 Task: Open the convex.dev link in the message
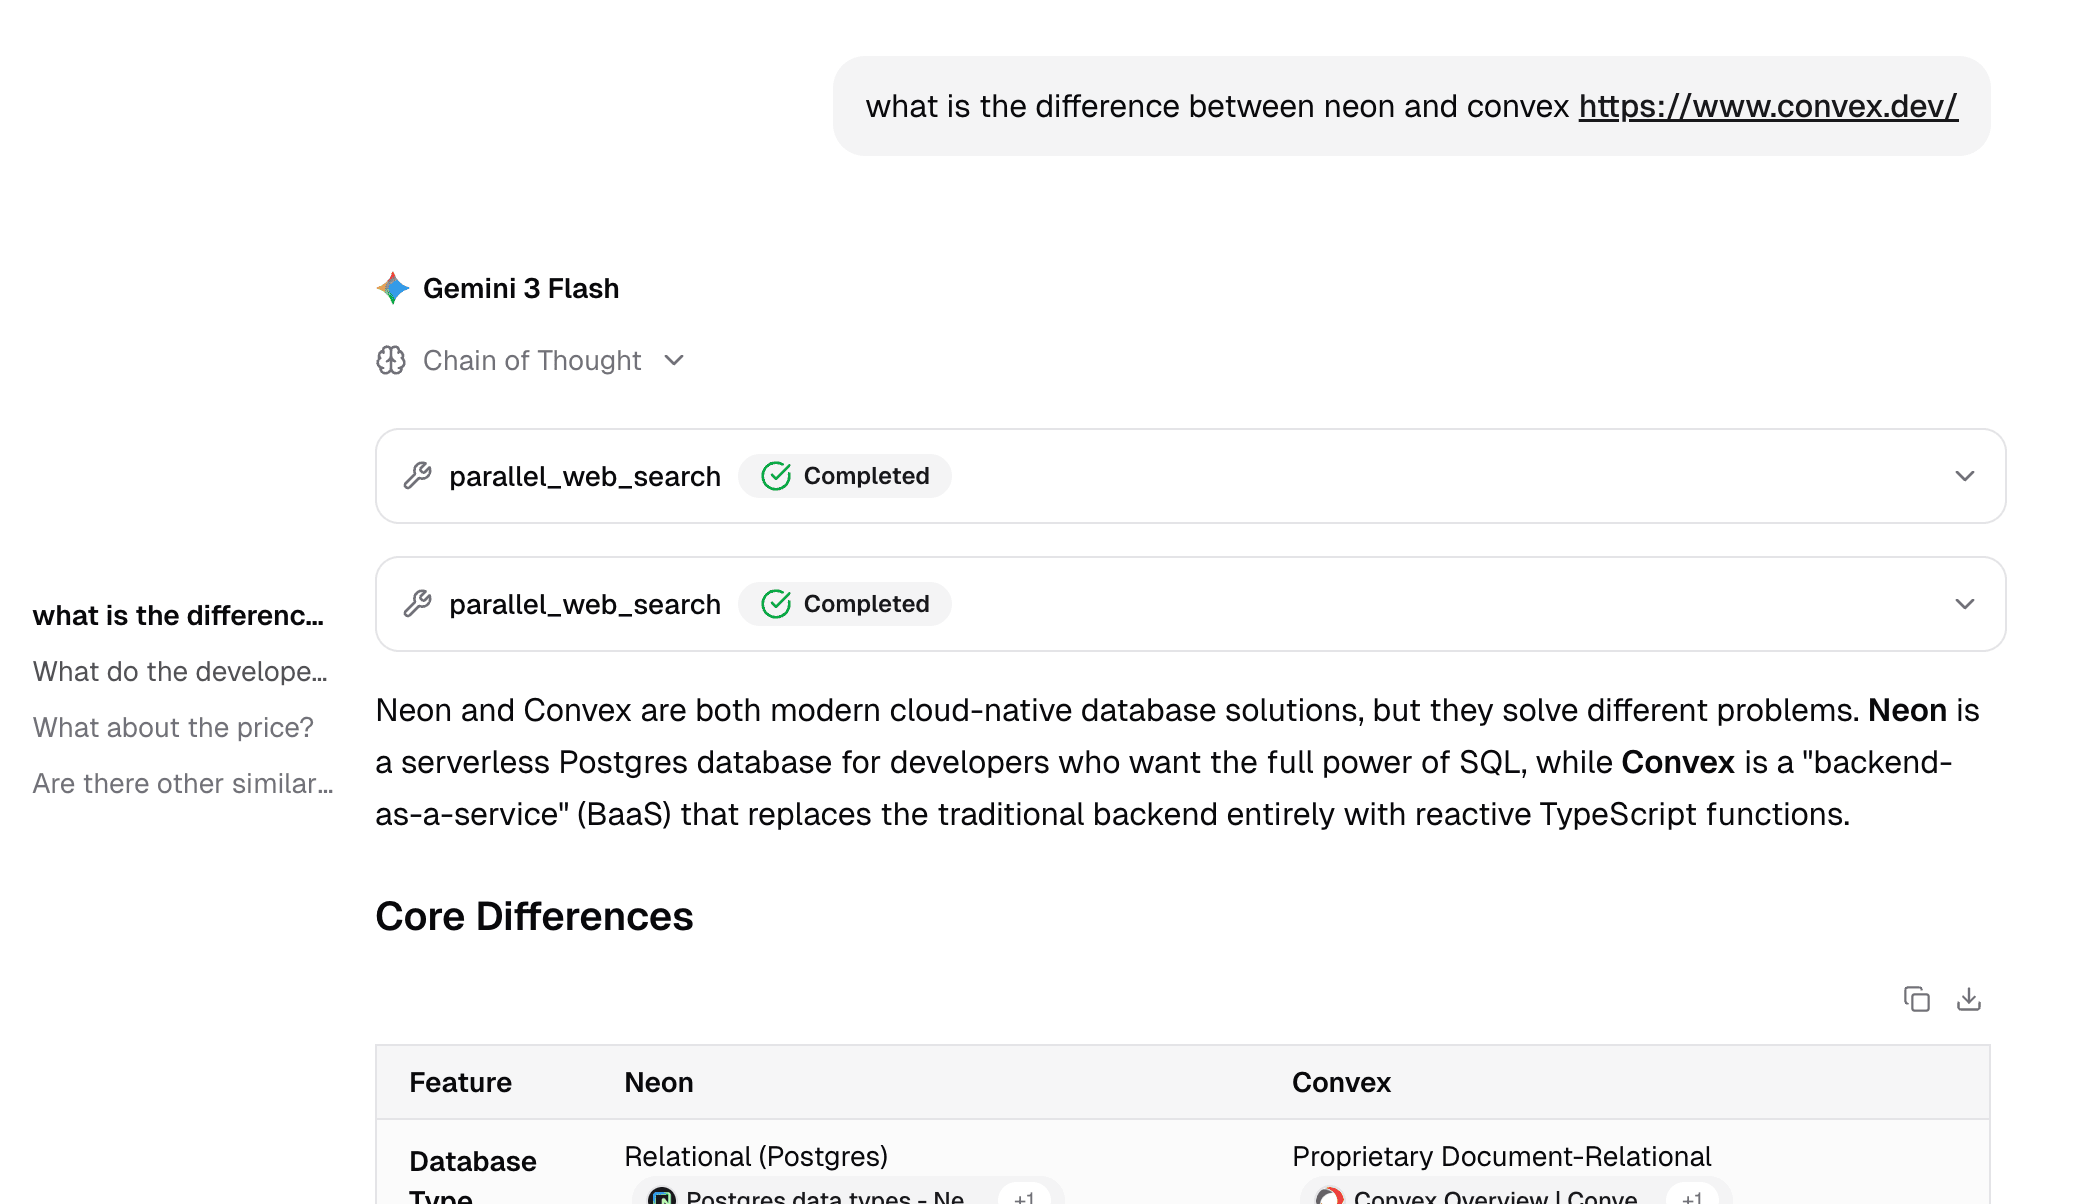click(1767, 106)
